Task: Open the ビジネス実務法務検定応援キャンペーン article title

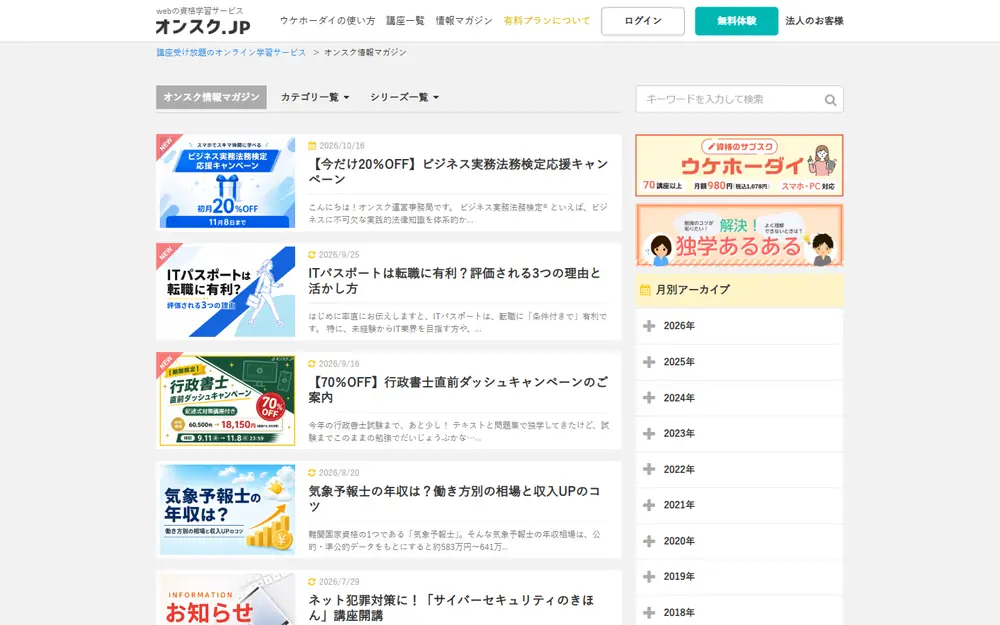Action: [458, 172]
